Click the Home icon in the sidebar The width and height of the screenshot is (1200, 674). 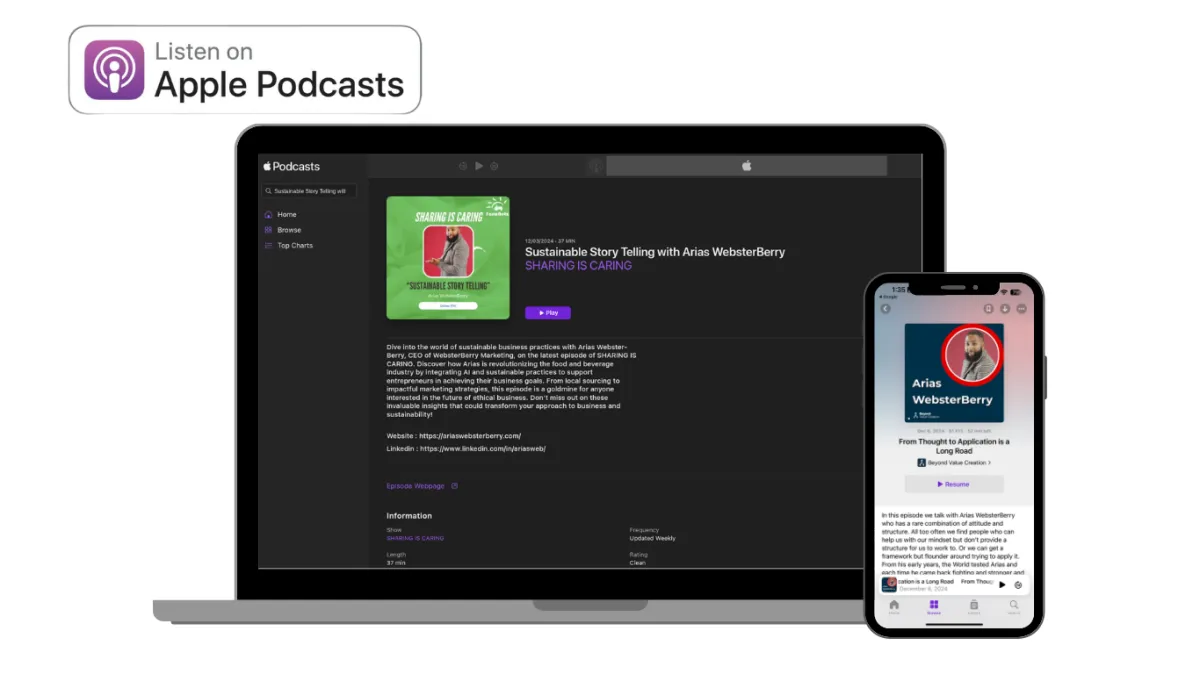pyautogui.click(x=268, y=215)
